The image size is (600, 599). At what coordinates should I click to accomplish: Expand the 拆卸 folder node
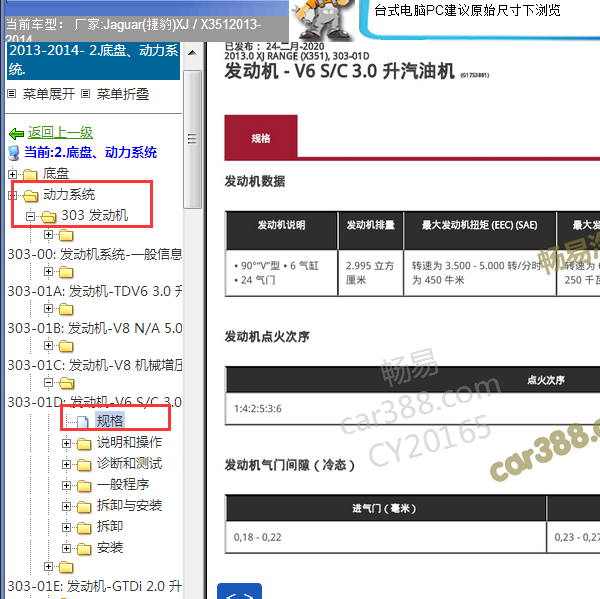pos(67,527)
